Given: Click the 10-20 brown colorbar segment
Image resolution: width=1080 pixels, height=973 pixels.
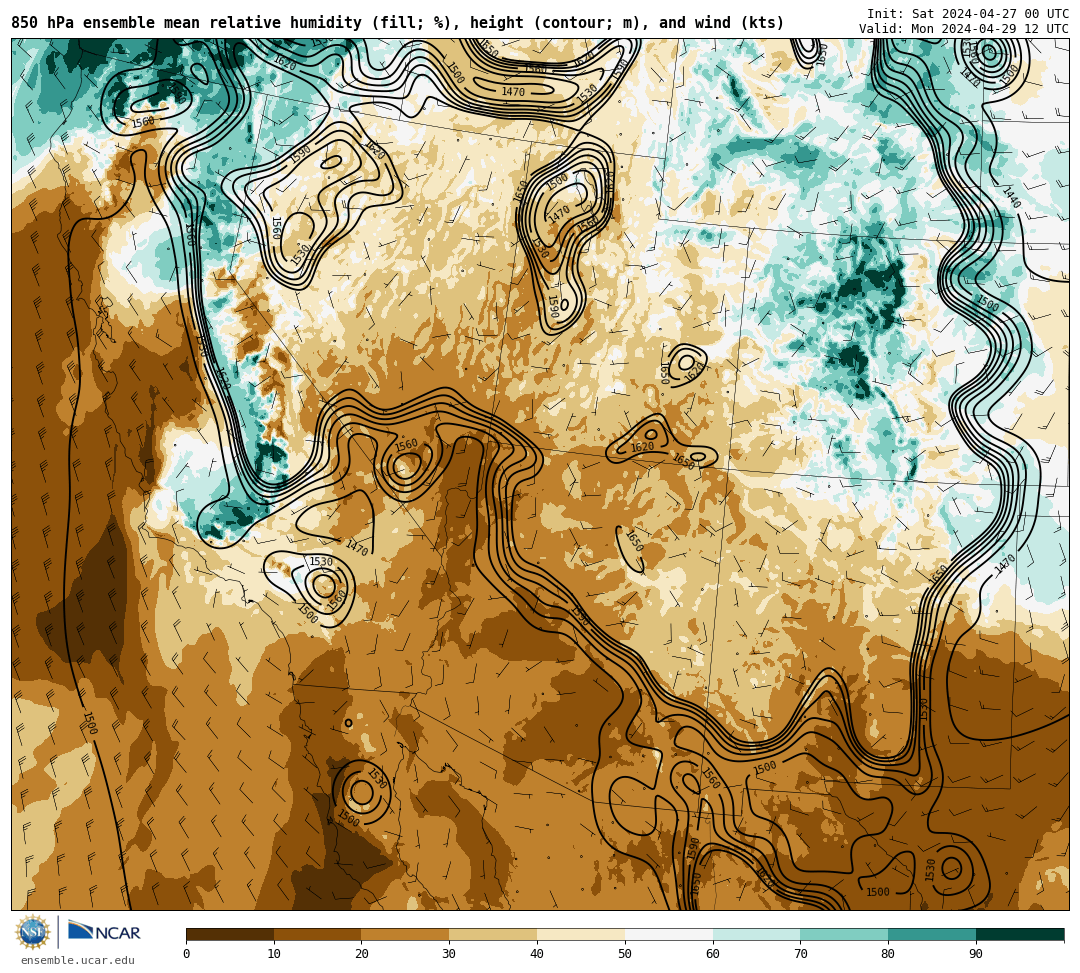Looking at the screenshot, I should pyautogui.click(x=318, y=934).
